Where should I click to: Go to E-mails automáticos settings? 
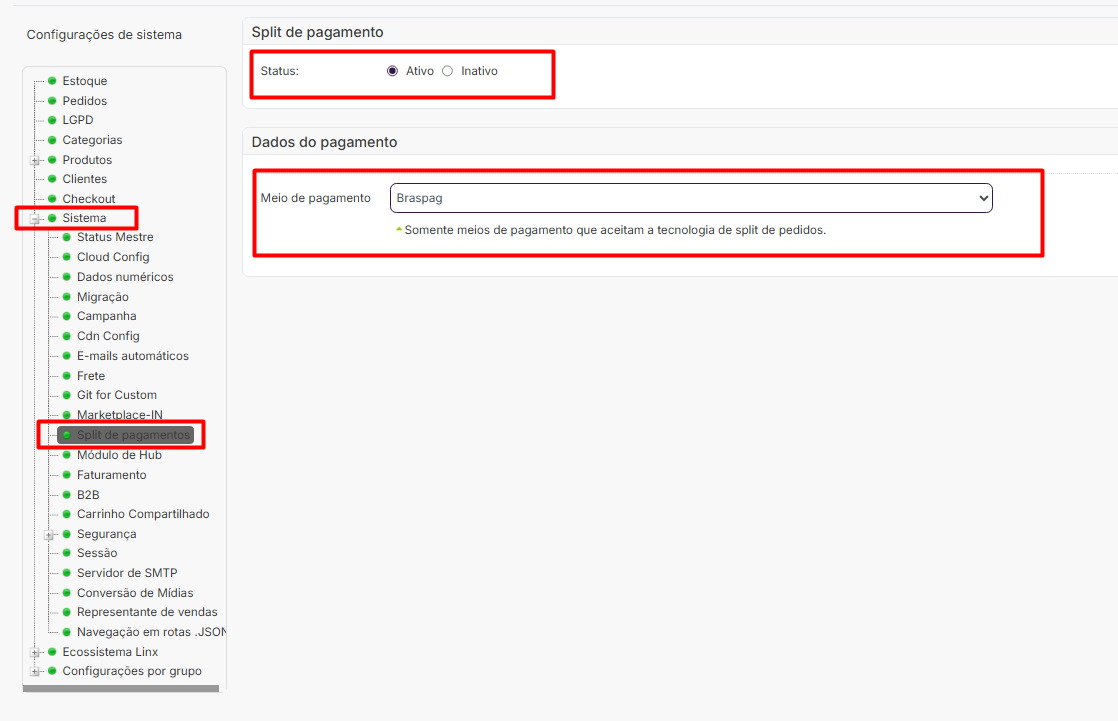[x=133, y=356]
